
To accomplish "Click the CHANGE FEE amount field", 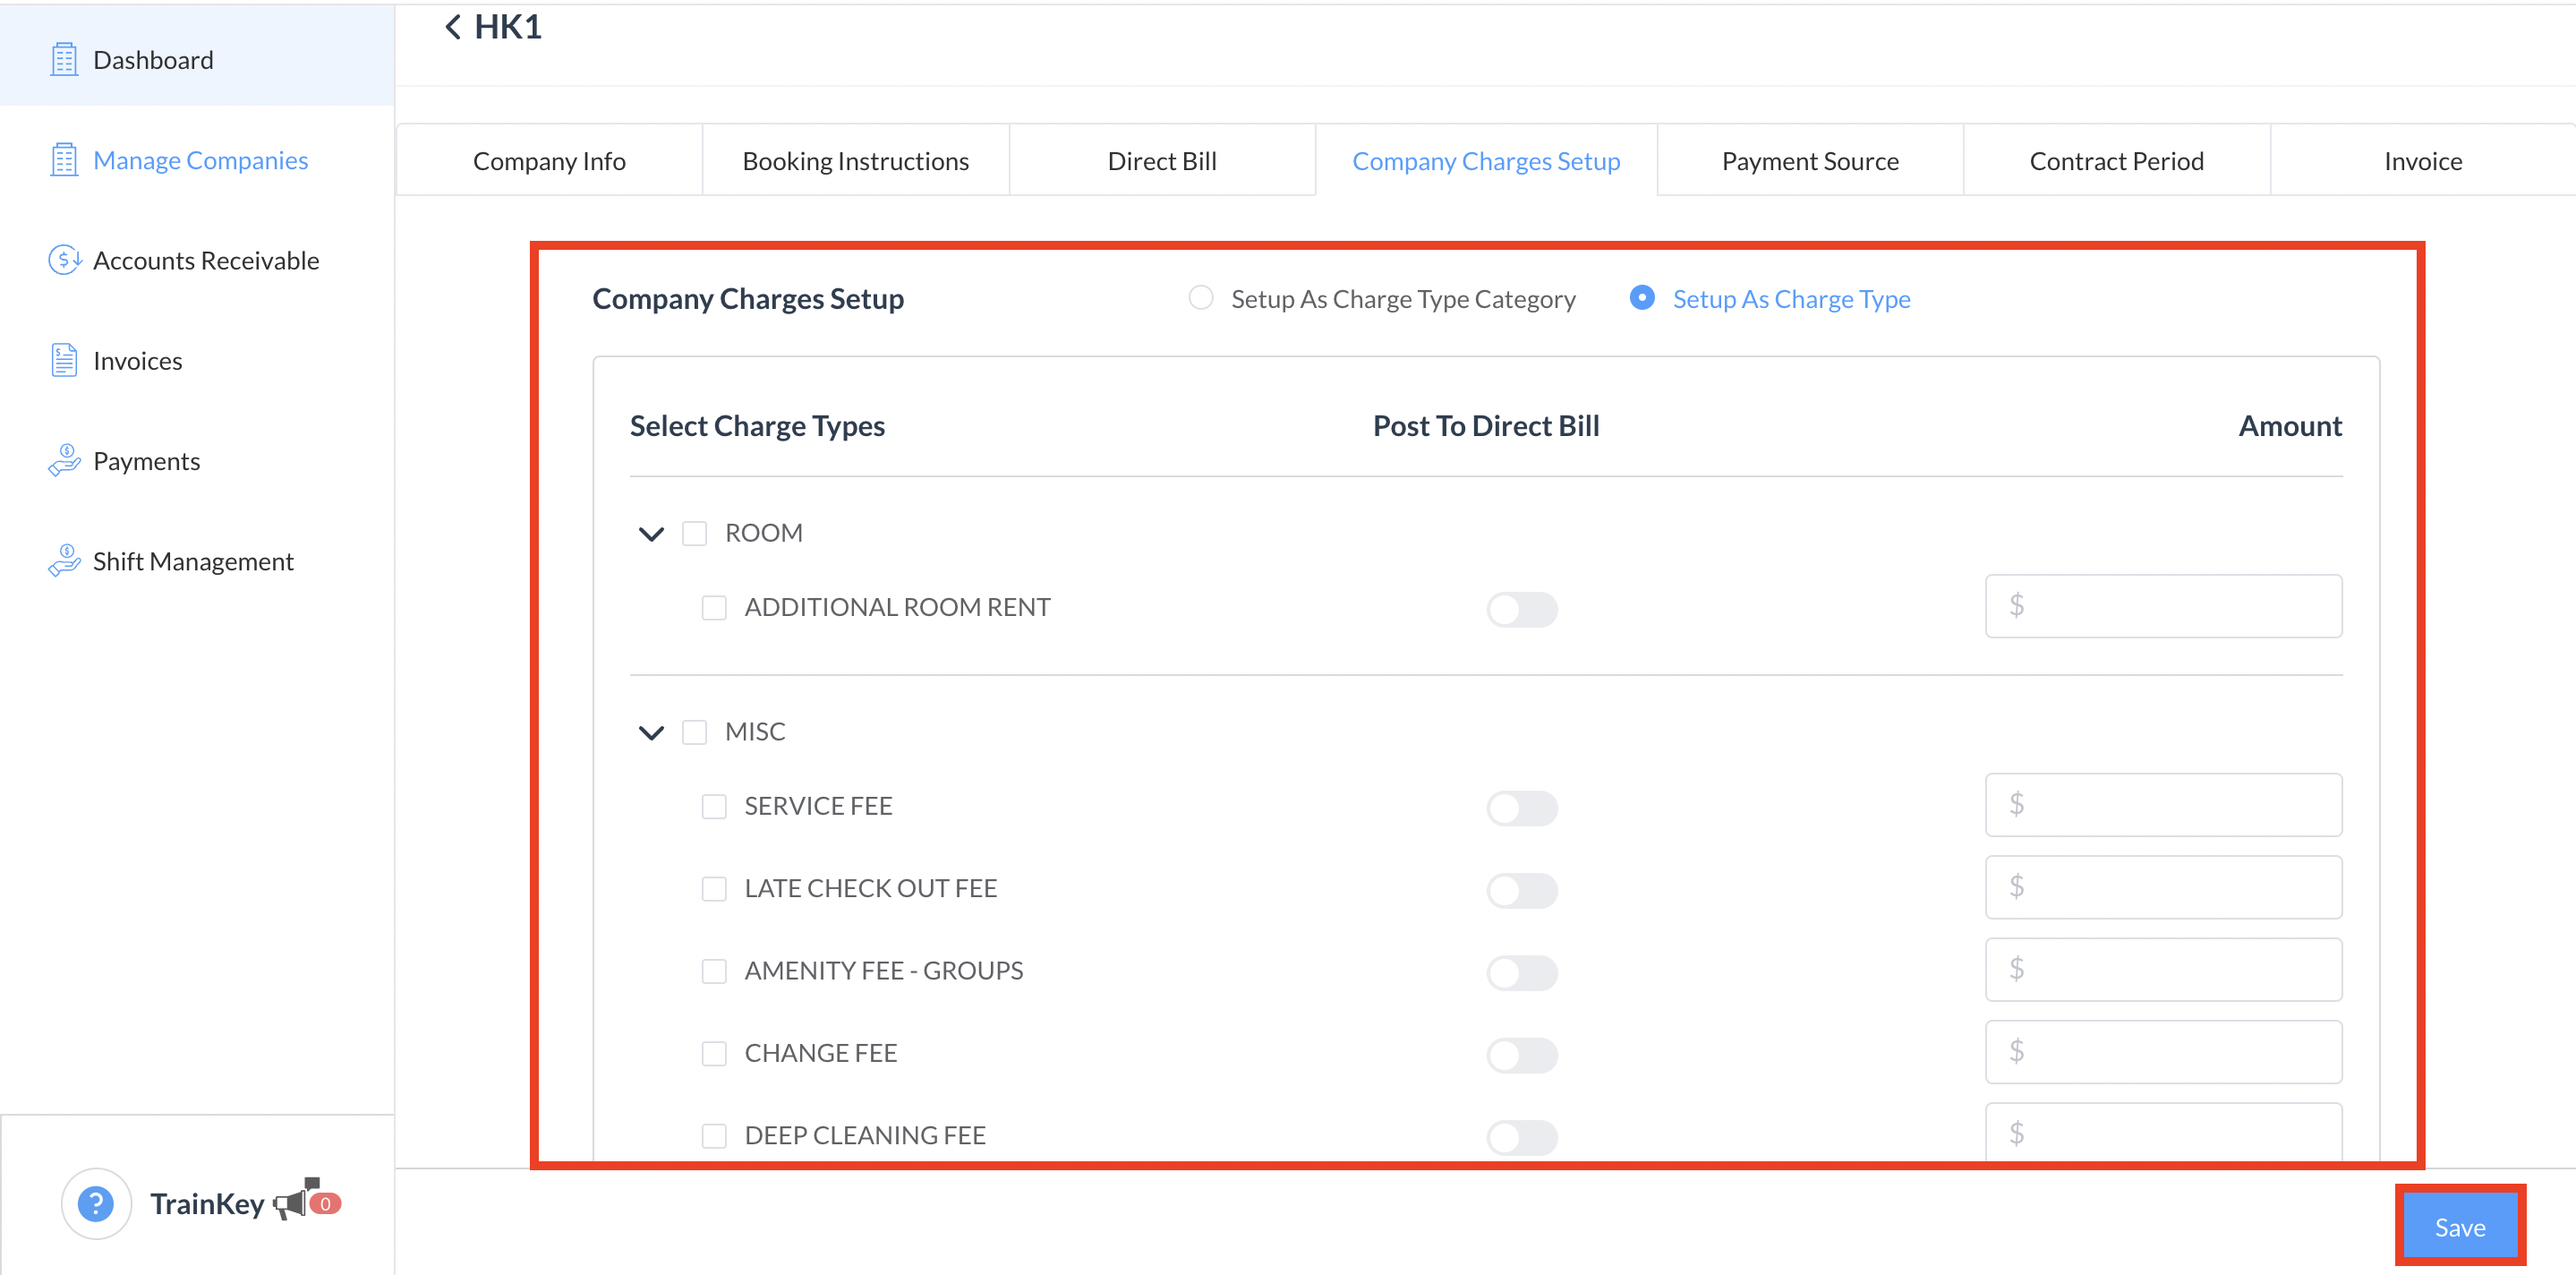I will coord(2163,1051).
